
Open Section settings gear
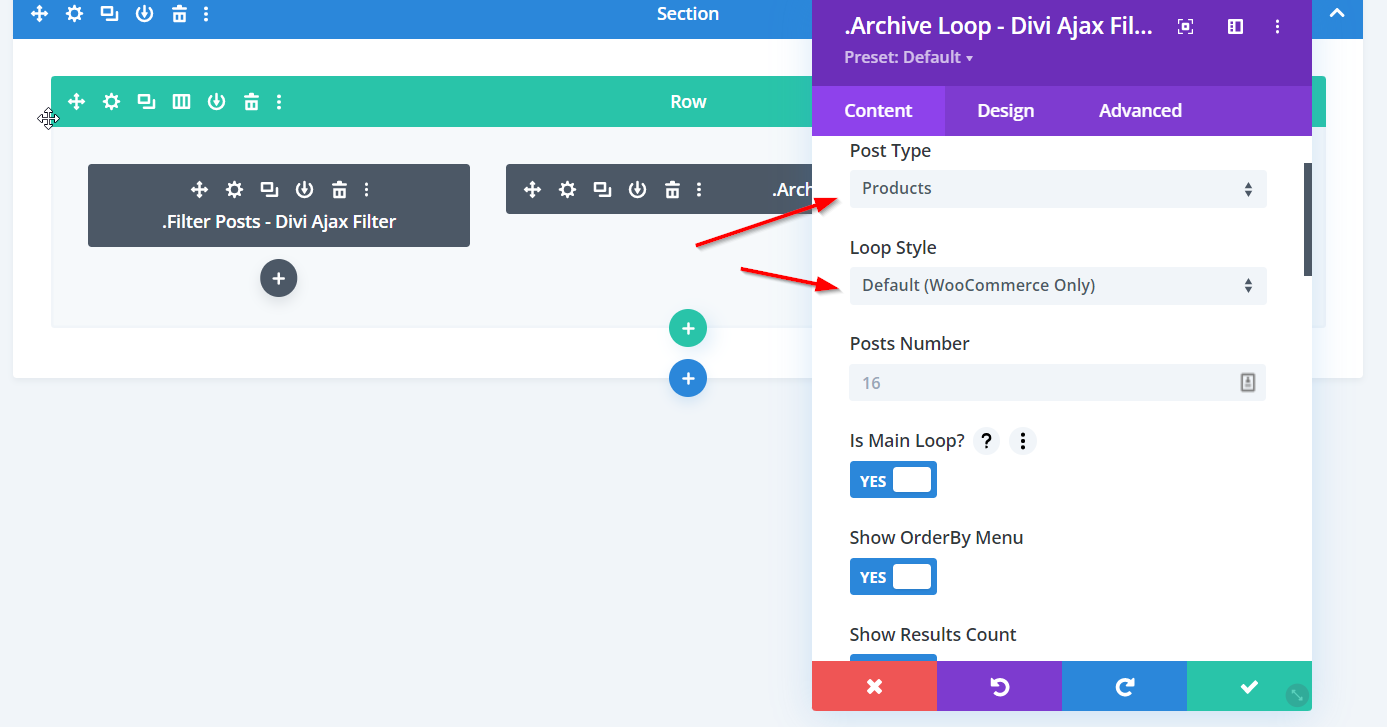coord(74,14)
